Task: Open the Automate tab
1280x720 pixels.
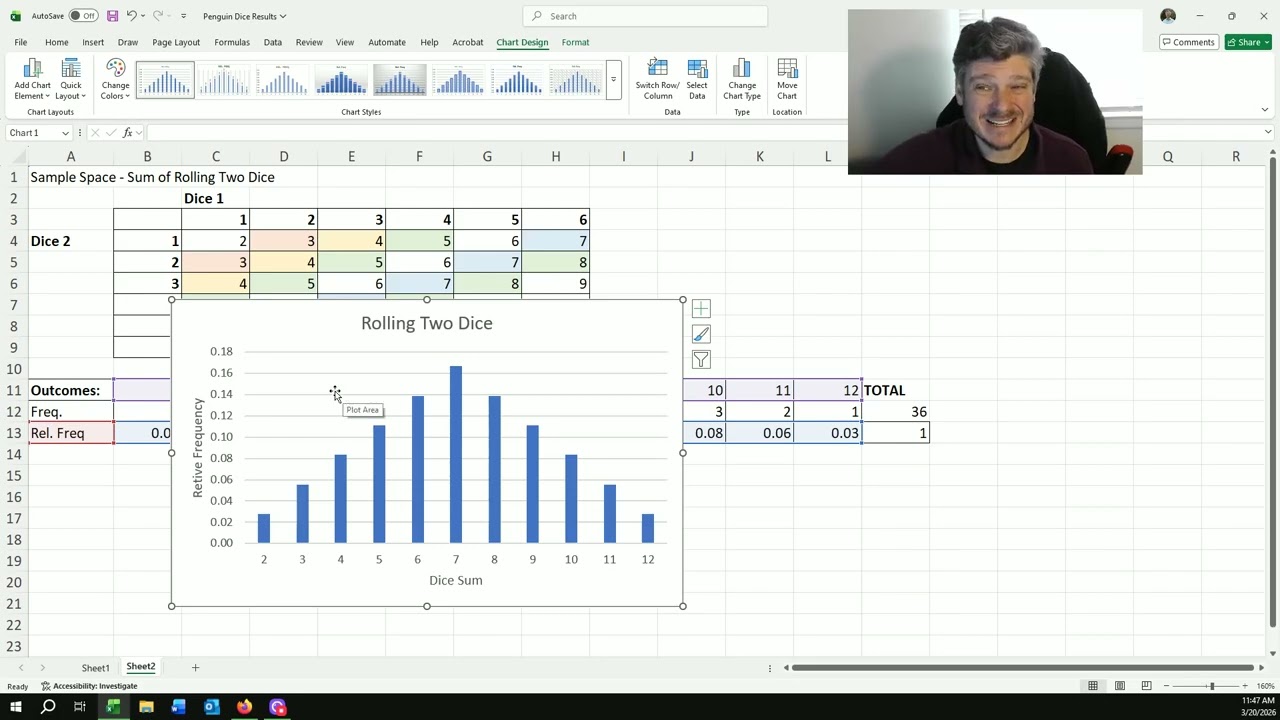Action: pos(387,42)
